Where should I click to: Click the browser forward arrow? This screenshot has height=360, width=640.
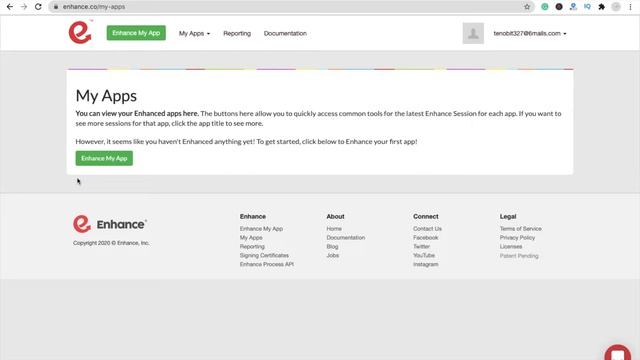pyautogui.click(x=24, y=7)
